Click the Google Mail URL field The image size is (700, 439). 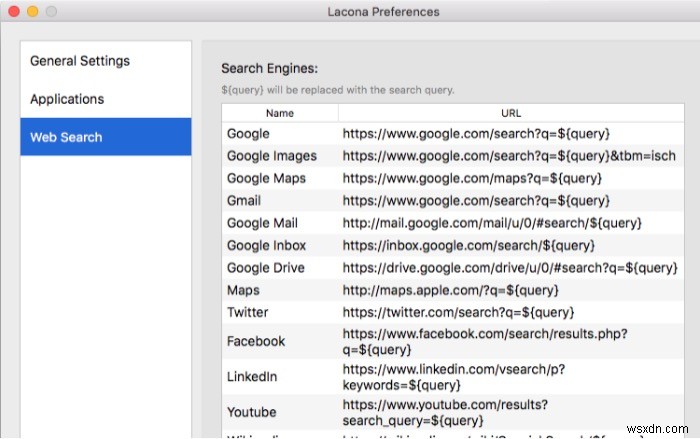point(492,223)
